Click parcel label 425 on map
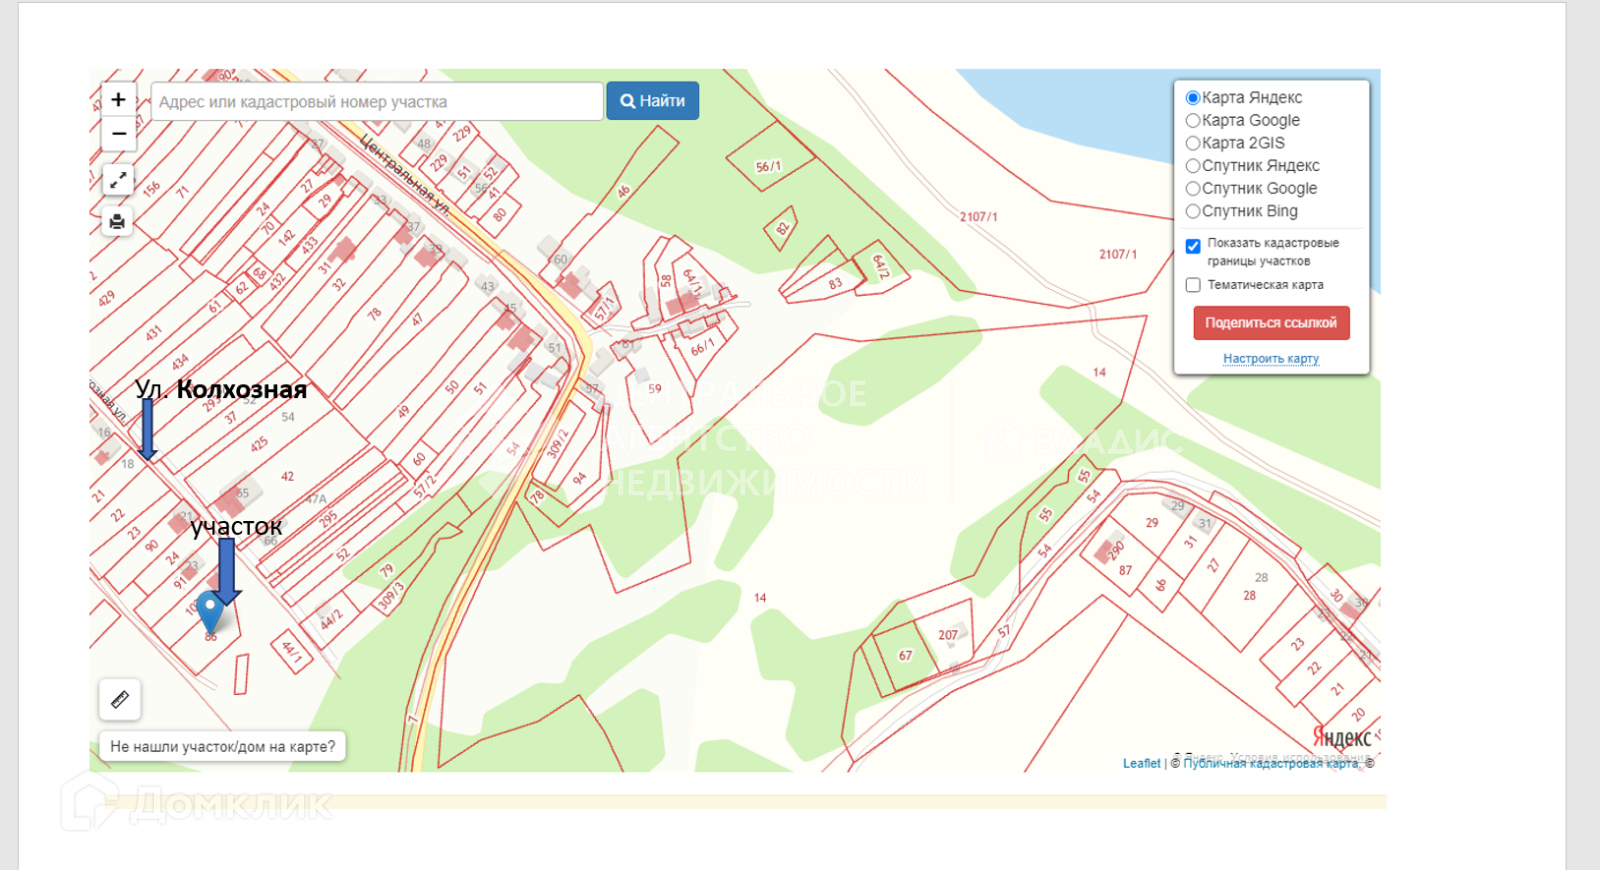 [x=259, y=444]
